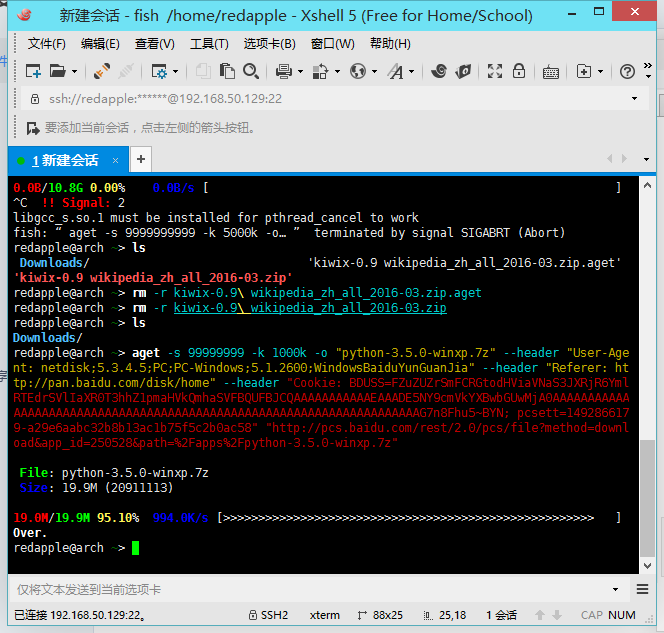Click the disconnect session icon
The height and width of the screenshot is (633, 664).
(x=126, y=71)
